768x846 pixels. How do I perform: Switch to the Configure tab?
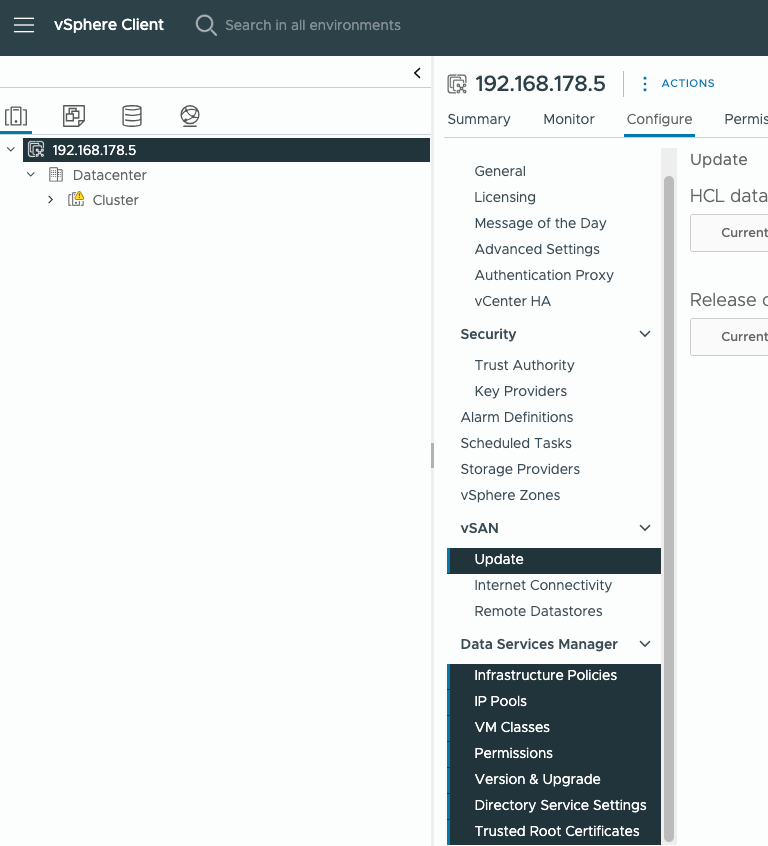pyautogui.click(x=659, y=119)
